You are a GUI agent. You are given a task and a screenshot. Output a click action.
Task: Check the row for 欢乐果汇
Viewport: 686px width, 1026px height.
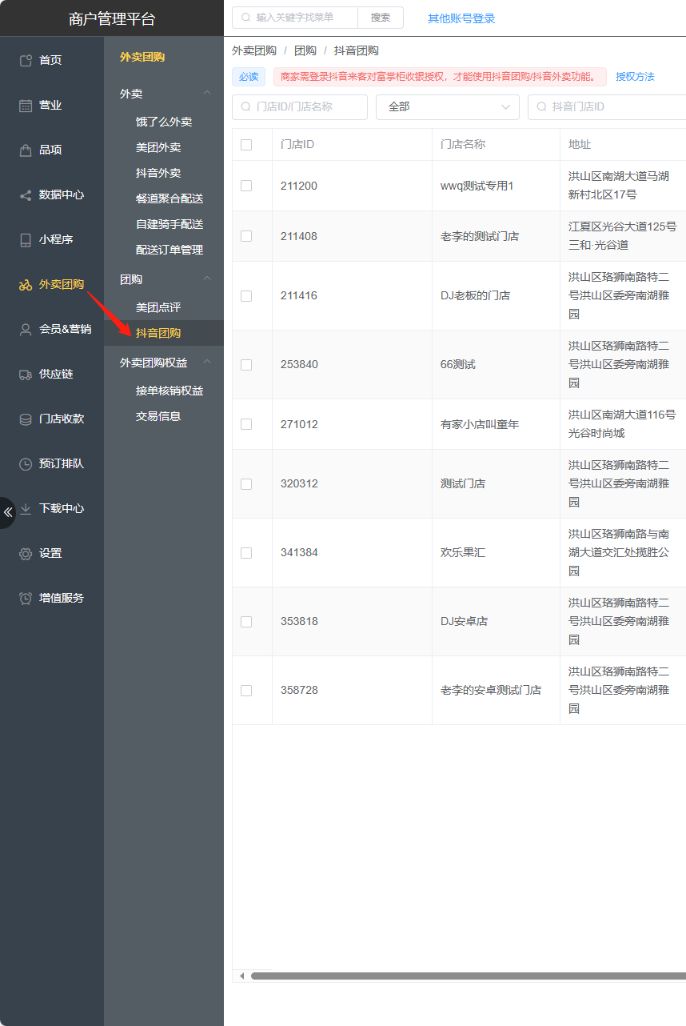coord(246,553)
